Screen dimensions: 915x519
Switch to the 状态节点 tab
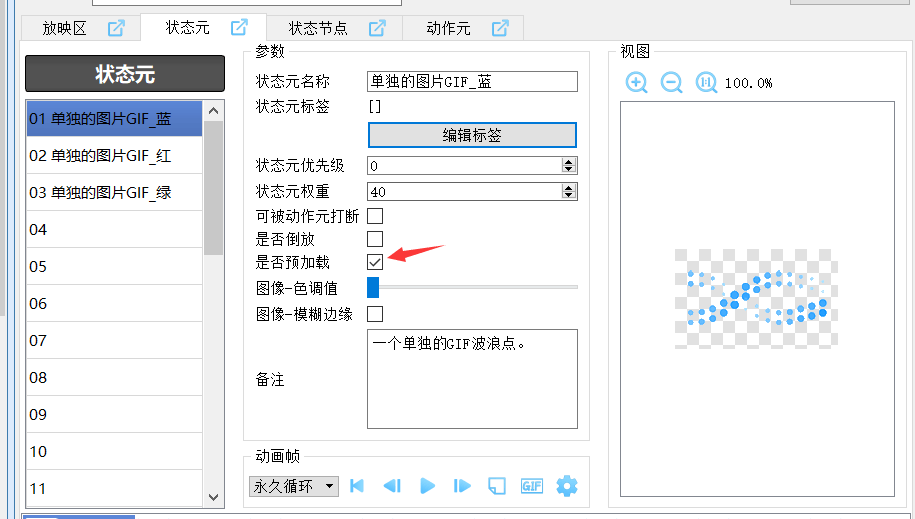click(318, 28)
